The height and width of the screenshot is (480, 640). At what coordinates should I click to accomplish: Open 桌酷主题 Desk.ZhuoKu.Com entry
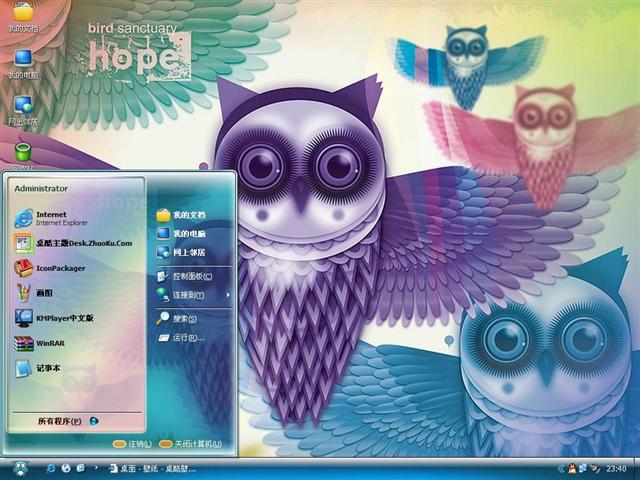click(x=73, y=243)
